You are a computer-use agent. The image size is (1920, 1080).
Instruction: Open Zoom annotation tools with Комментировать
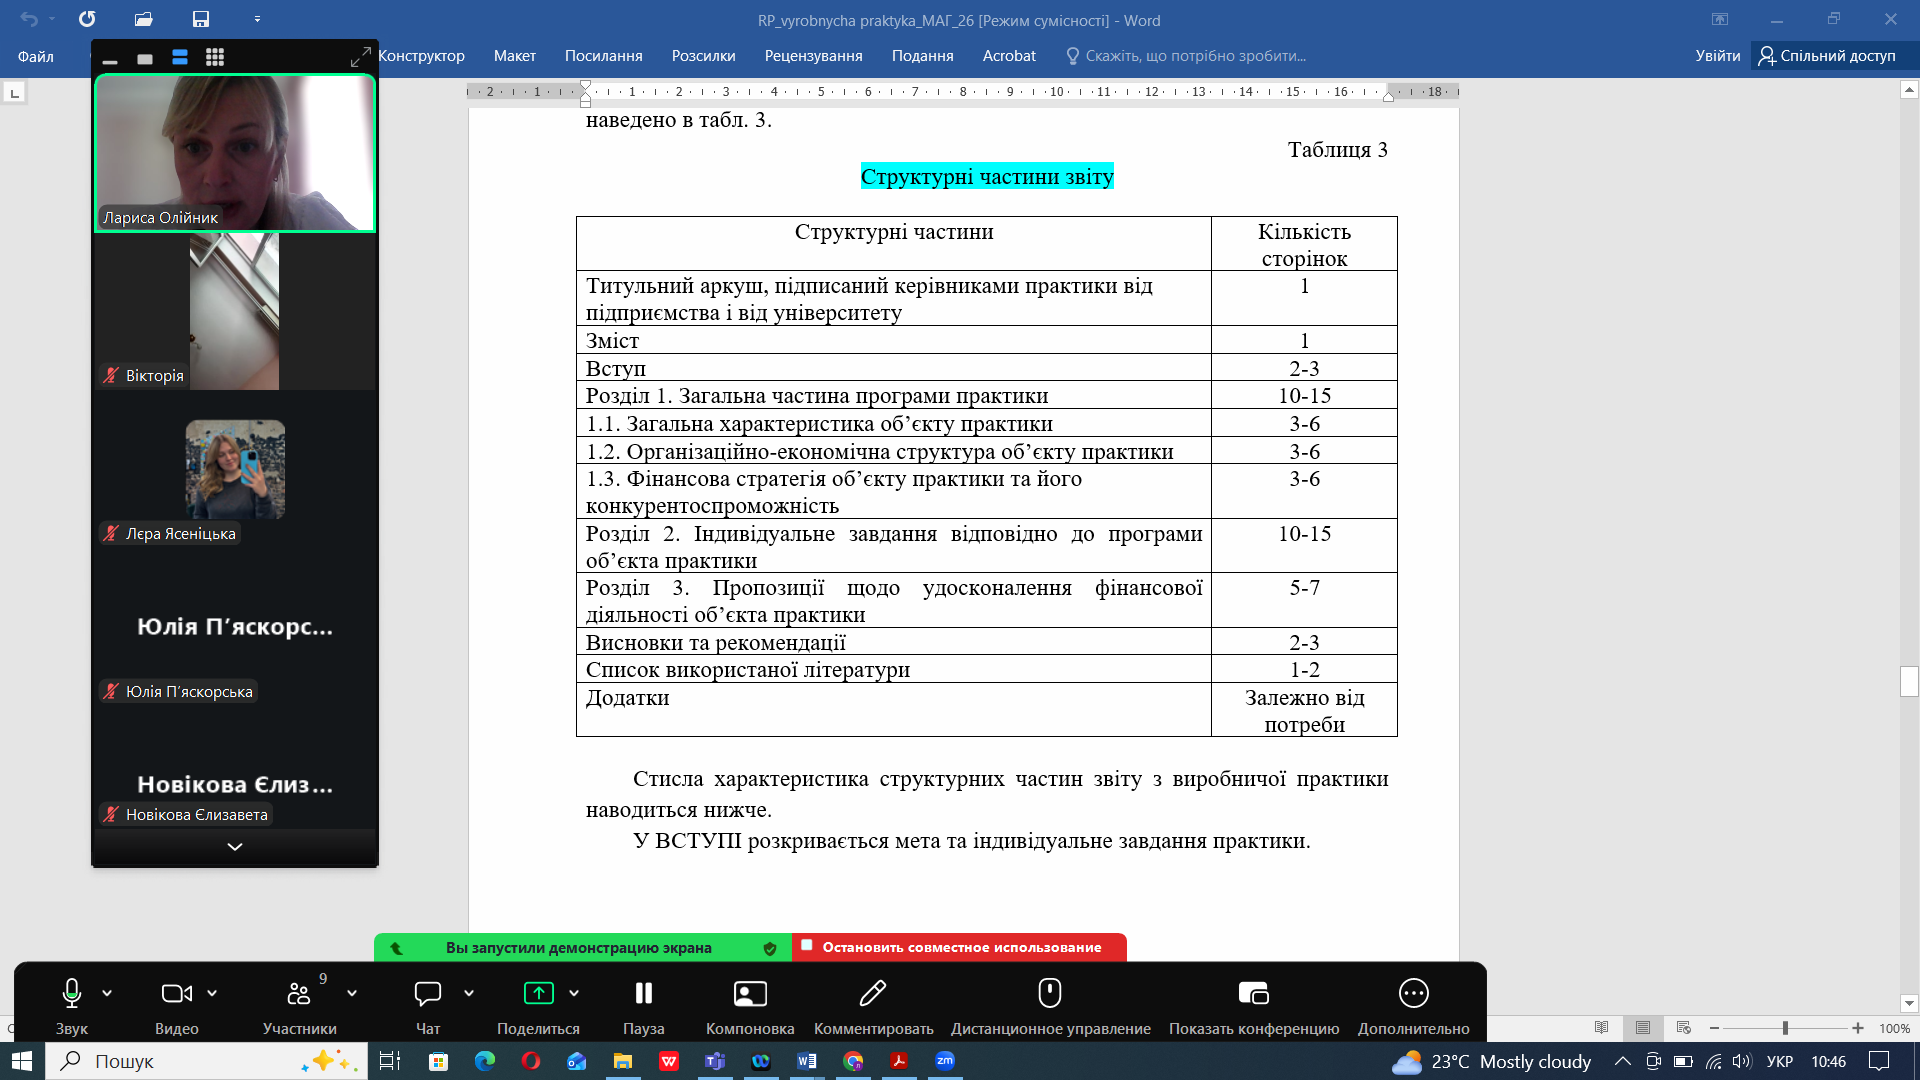coord(873,1006)
